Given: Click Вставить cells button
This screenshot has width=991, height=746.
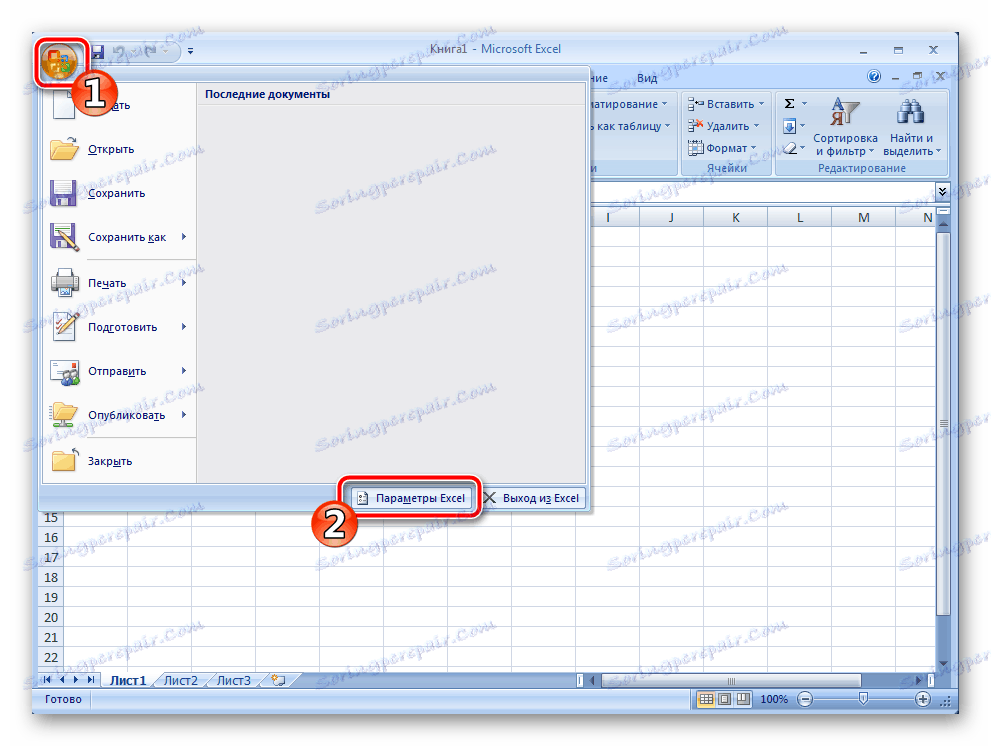Looking at the screenshot, I should [722, 104].
